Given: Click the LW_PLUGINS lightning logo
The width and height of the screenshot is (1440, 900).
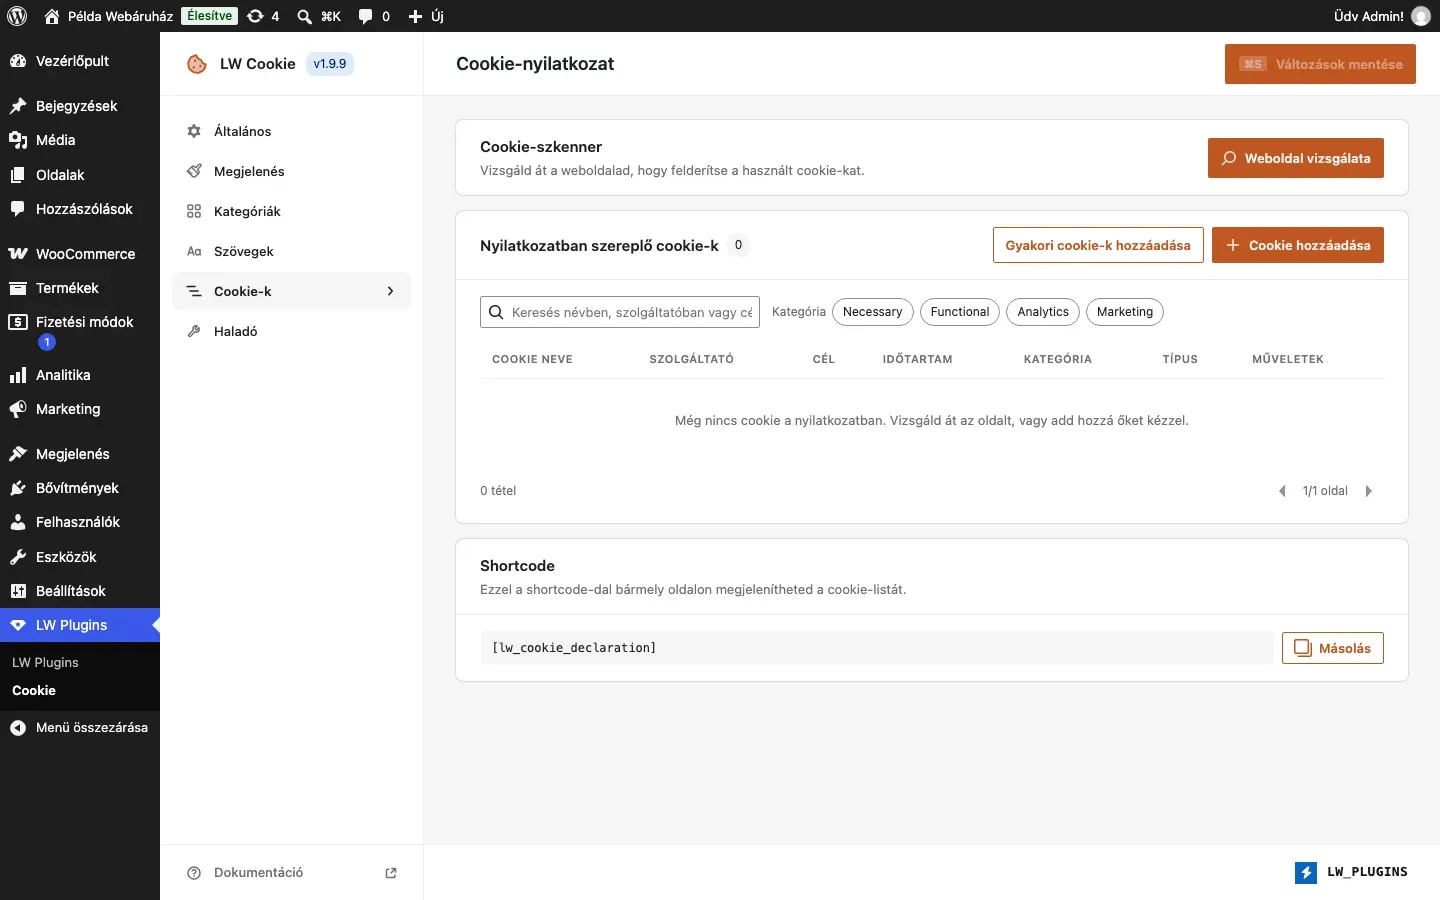Looking at the screenshot, I should 1306,873.
